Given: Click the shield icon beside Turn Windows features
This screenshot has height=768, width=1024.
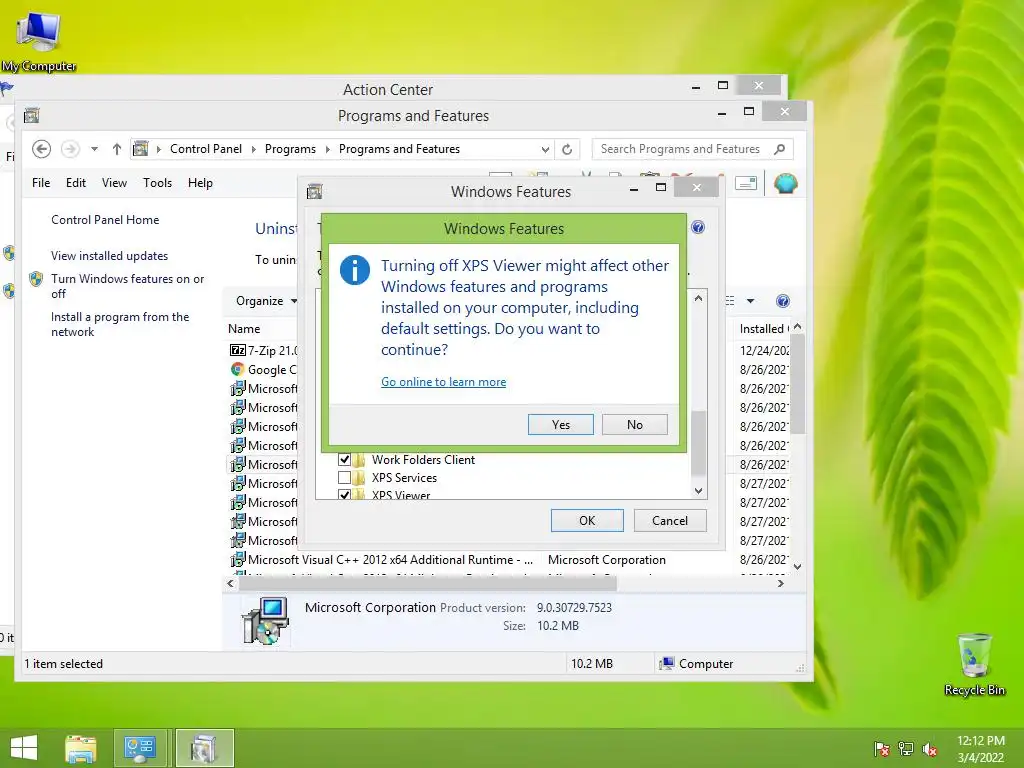Looking at the screenshot, I should point(36,280).
